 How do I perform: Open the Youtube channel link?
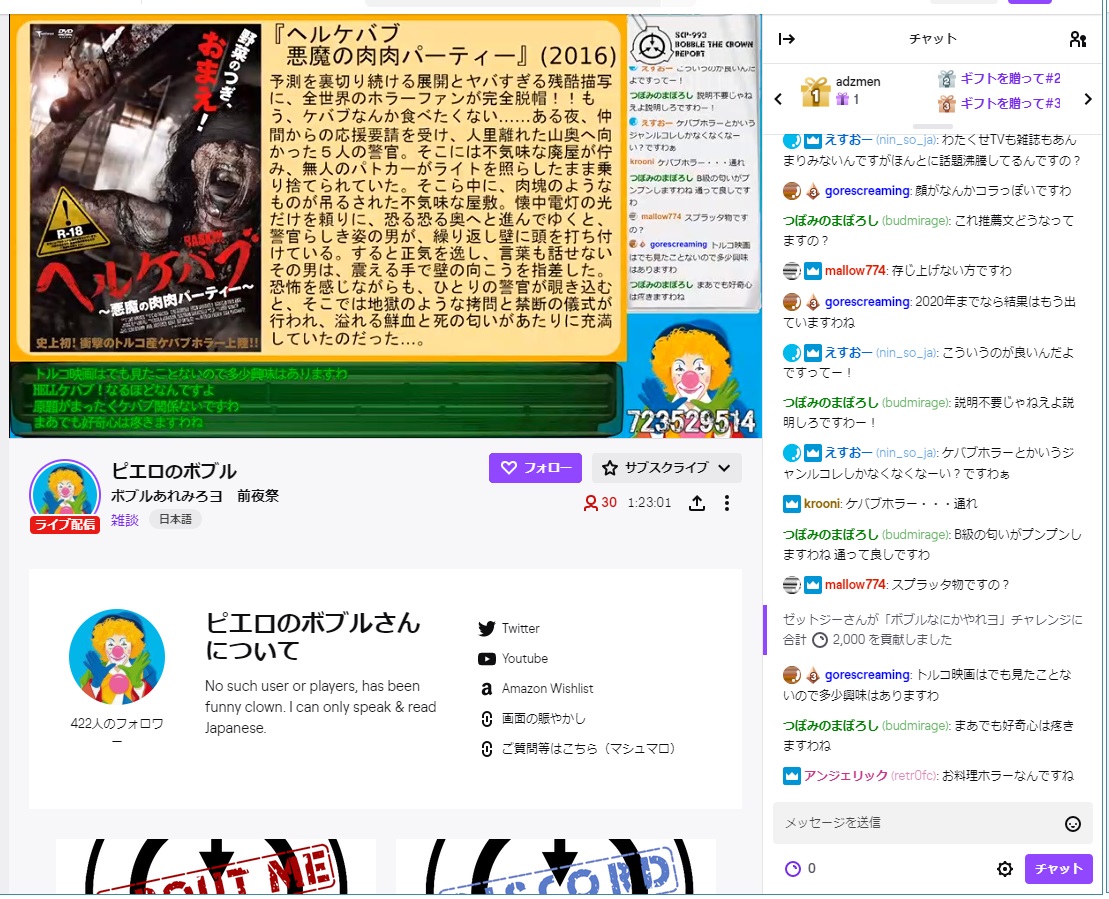pos(524,659)
